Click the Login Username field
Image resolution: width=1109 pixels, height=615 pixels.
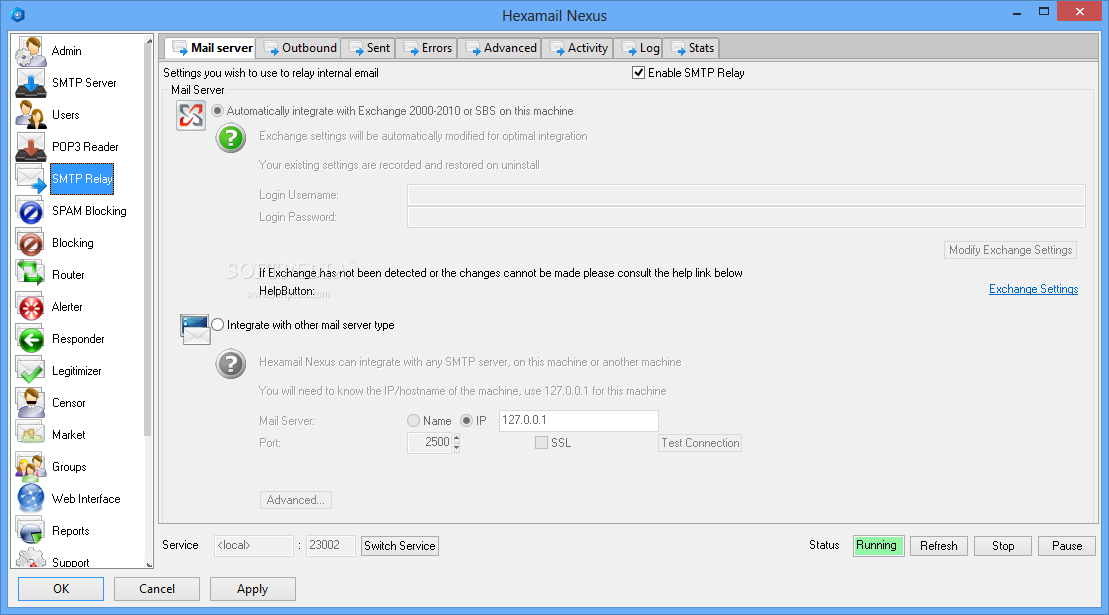pos(746,195)
